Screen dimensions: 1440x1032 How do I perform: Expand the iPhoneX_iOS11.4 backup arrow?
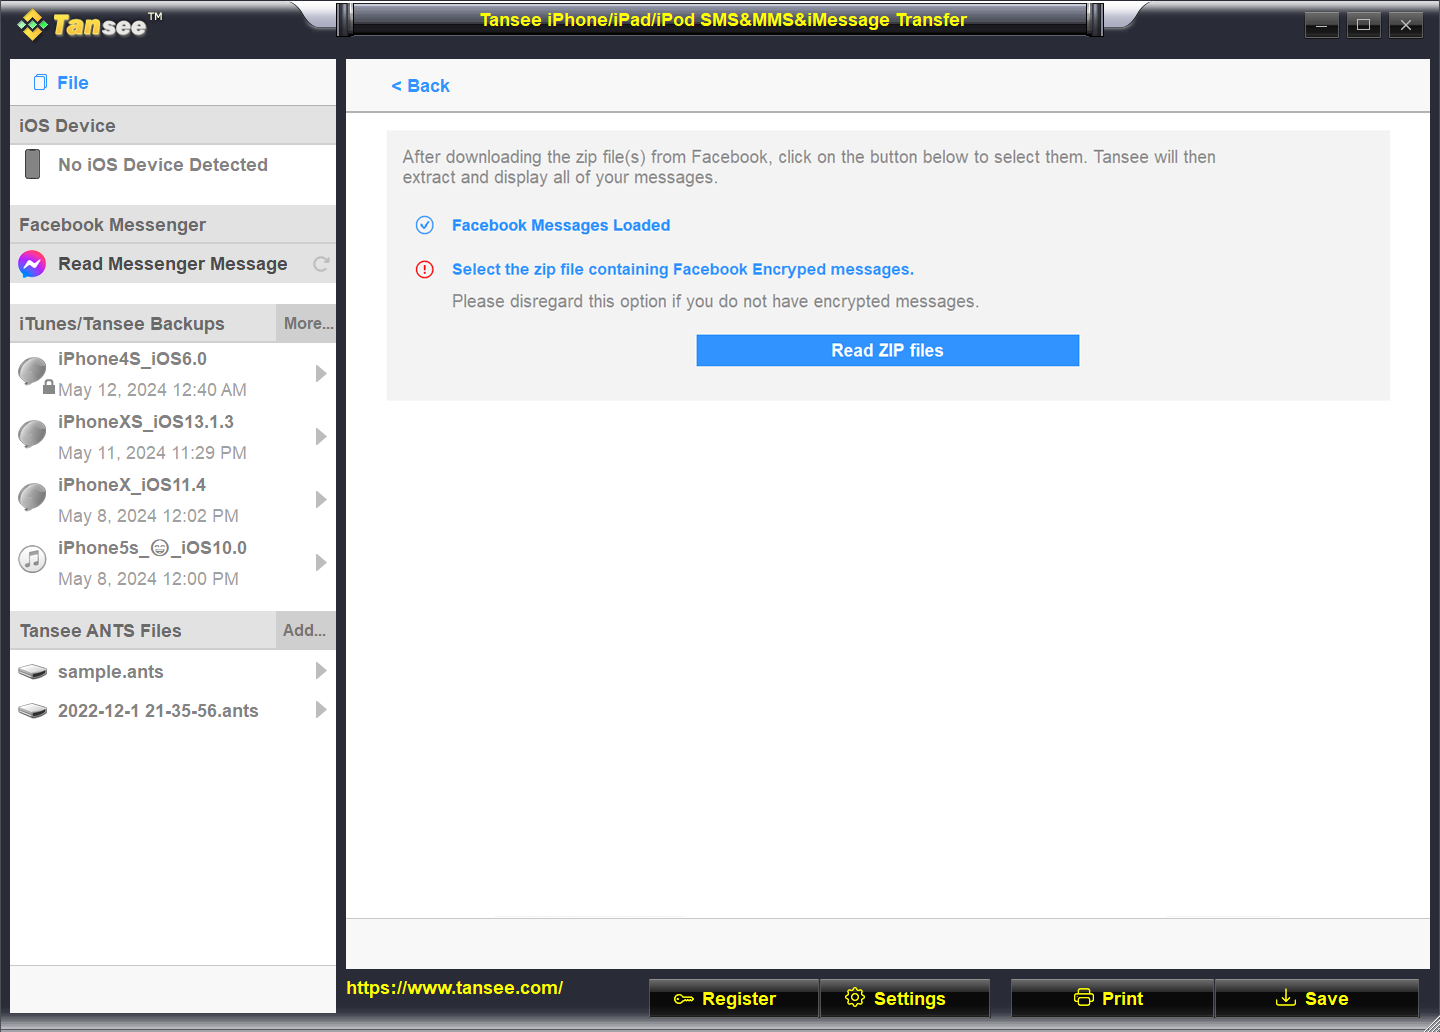[x=321, y=499]
